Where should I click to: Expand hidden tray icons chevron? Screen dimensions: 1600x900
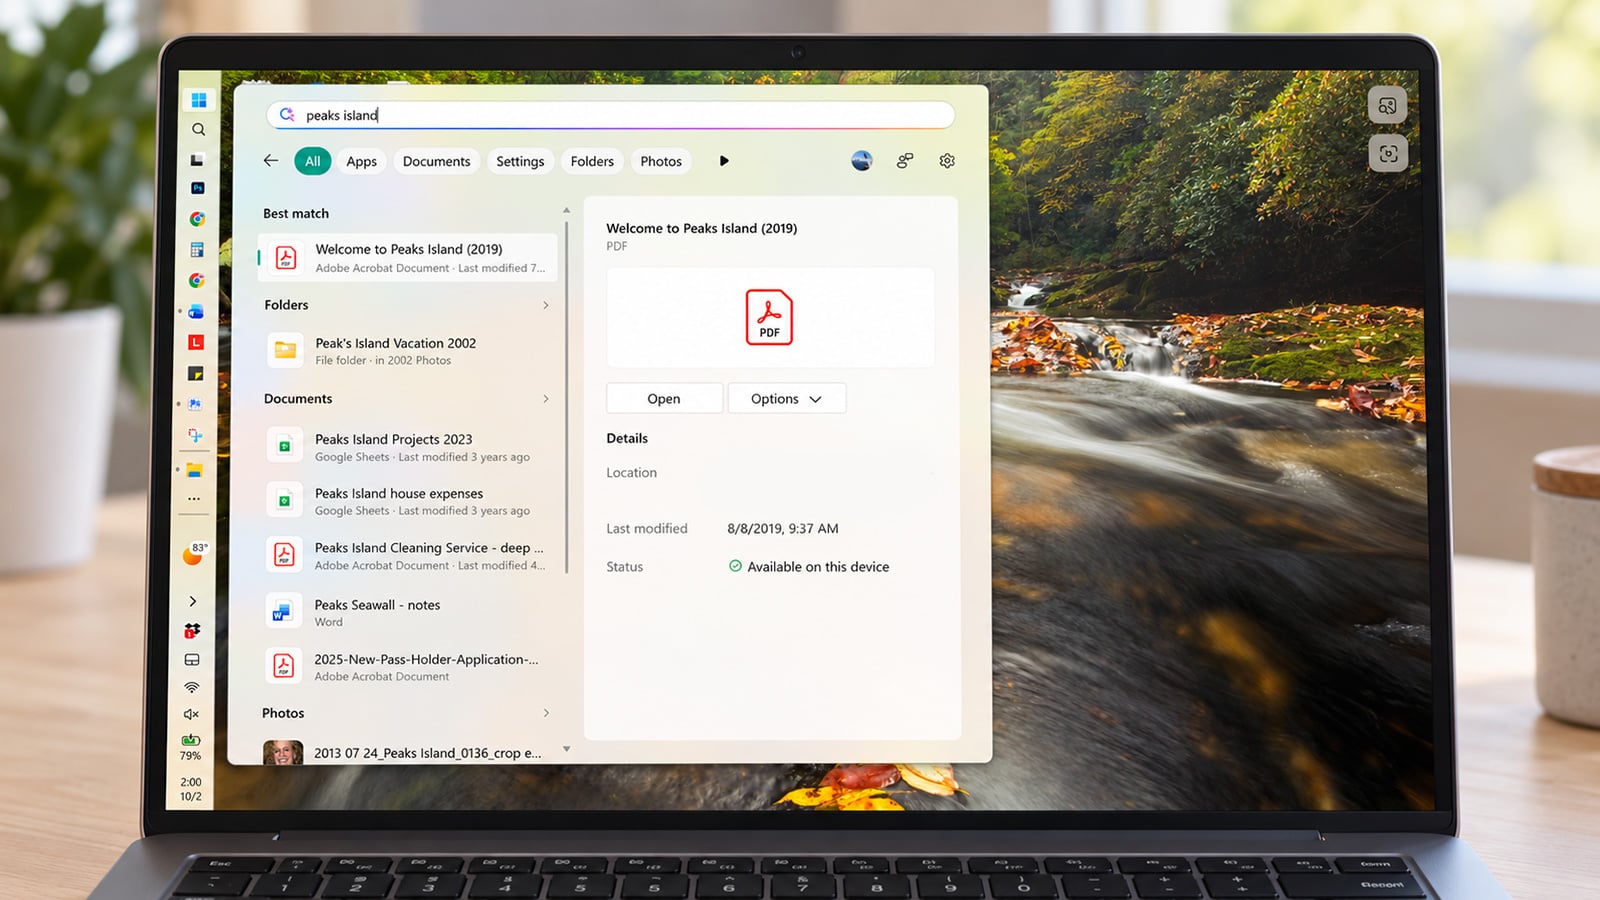tap(193, 601)
